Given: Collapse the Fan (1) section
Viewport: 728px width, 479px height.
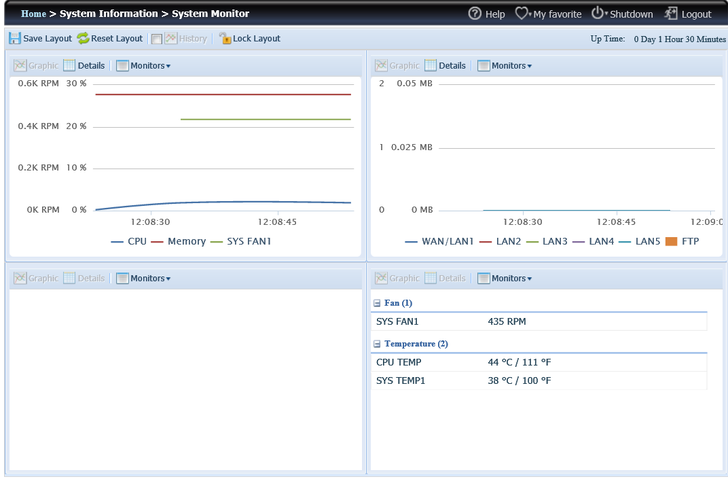Looking at the screenshot, I should click(377, 302).
